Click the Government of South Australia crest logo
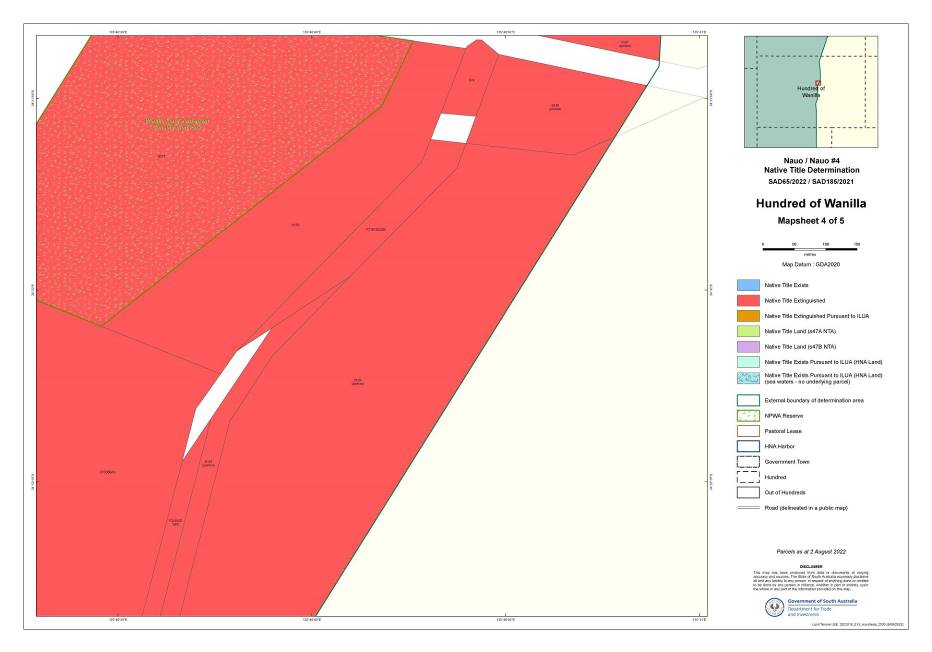The height and width of the screenshot is (652, 932). (x=774, y=607)
